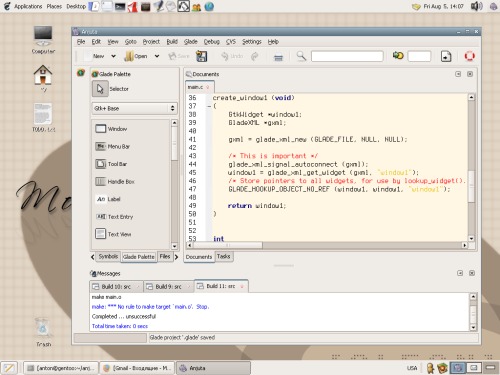Click the palette list scrollbar down arrow
This screenshot has width=500, height=375.
(x=174, y=246)
